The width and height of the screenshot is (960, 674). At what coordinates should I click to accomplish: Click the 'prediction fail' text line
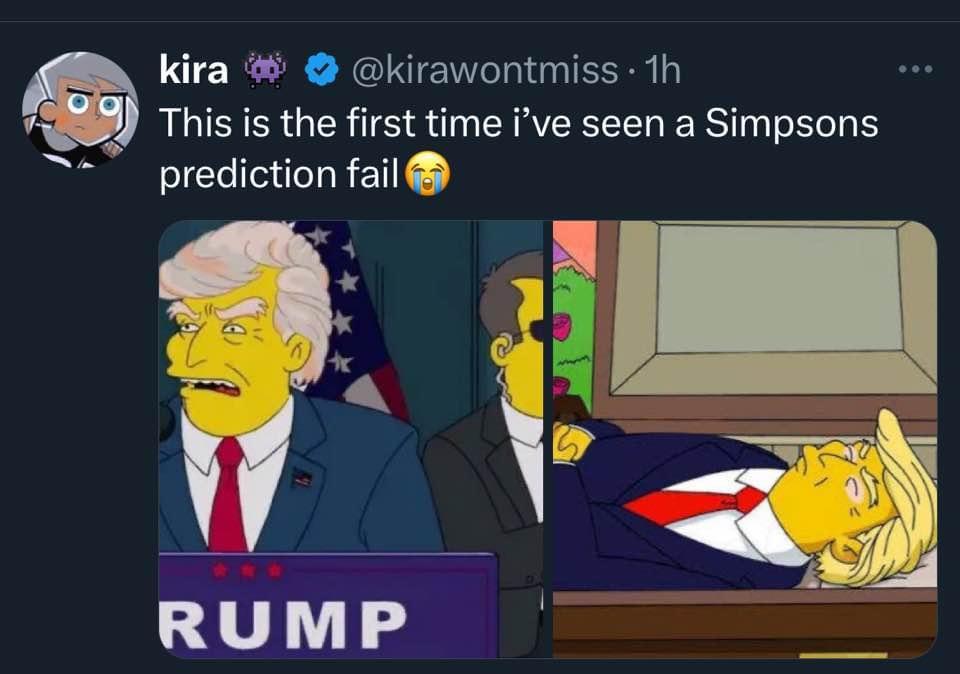click(279, 174)
